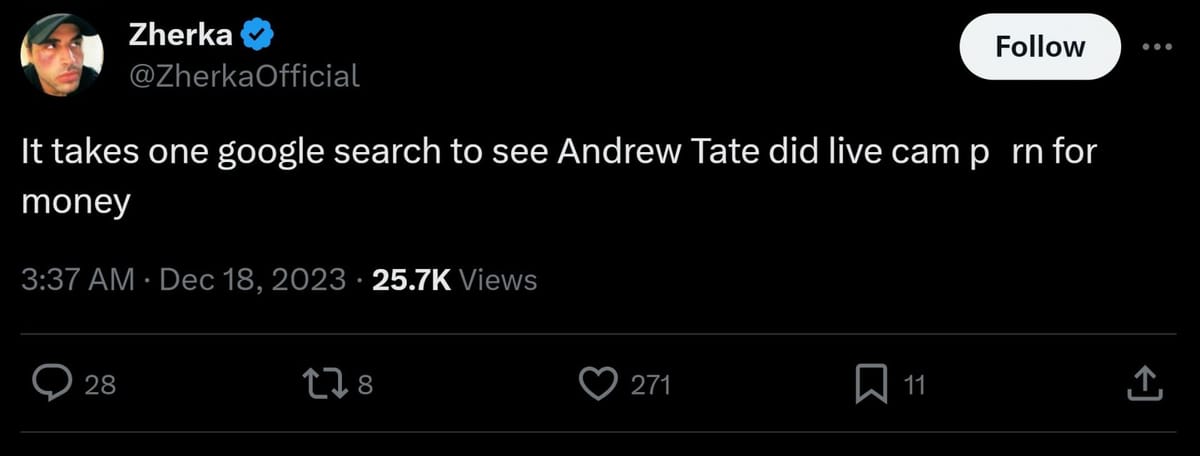Viewport: 1200px width, 456px height.
Task: Like the tweet with the heart icon
Action: [600, 384]
